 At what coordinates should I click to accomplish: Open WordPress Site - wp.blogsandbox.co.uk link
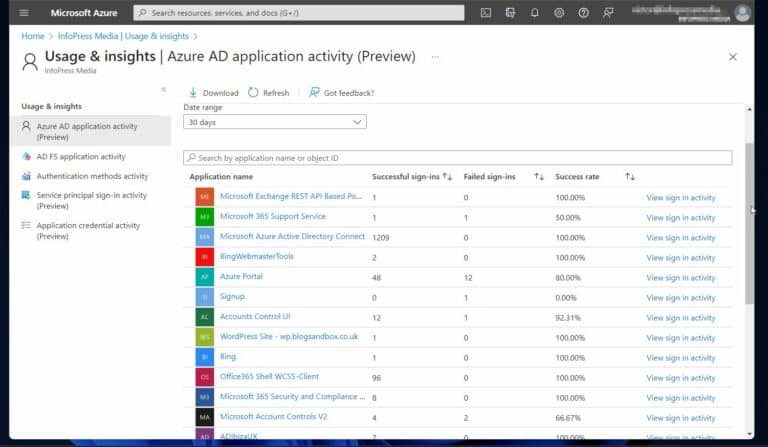tap(289, 336)
